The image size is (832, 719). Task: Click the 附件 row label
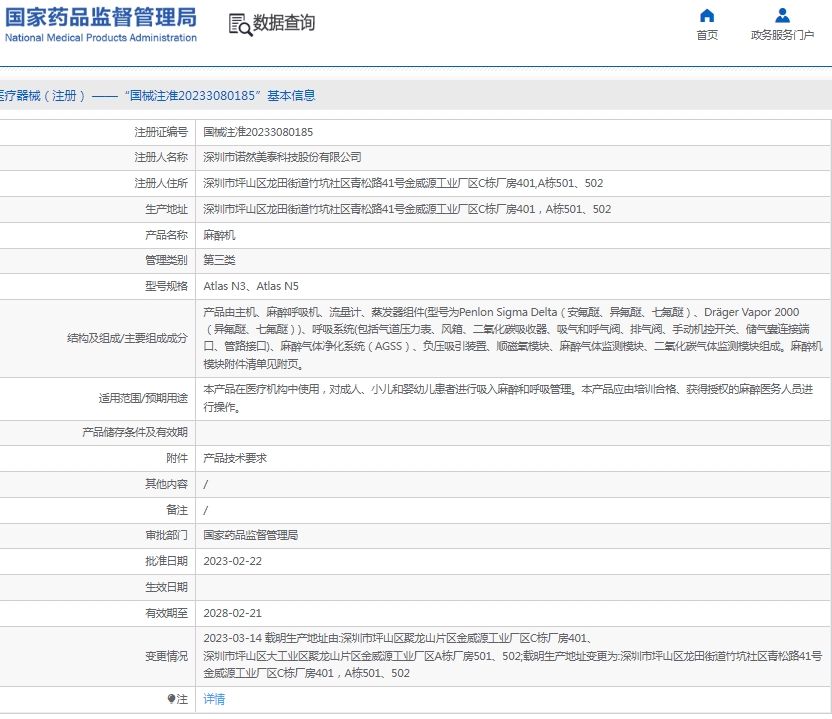click(x=177, y=458)
